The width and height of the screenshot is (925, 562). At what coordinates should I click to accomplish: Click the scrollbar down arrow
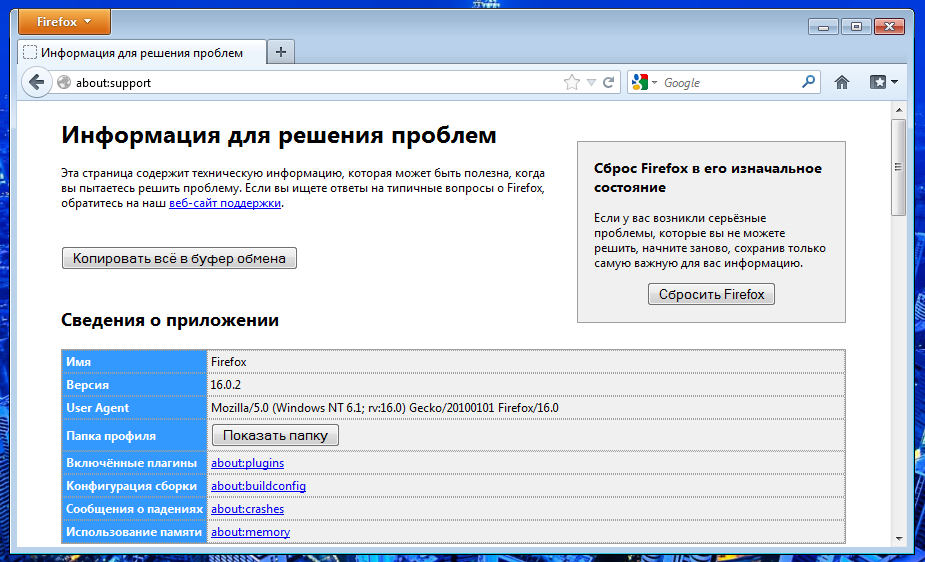click(x=899, y=538)
